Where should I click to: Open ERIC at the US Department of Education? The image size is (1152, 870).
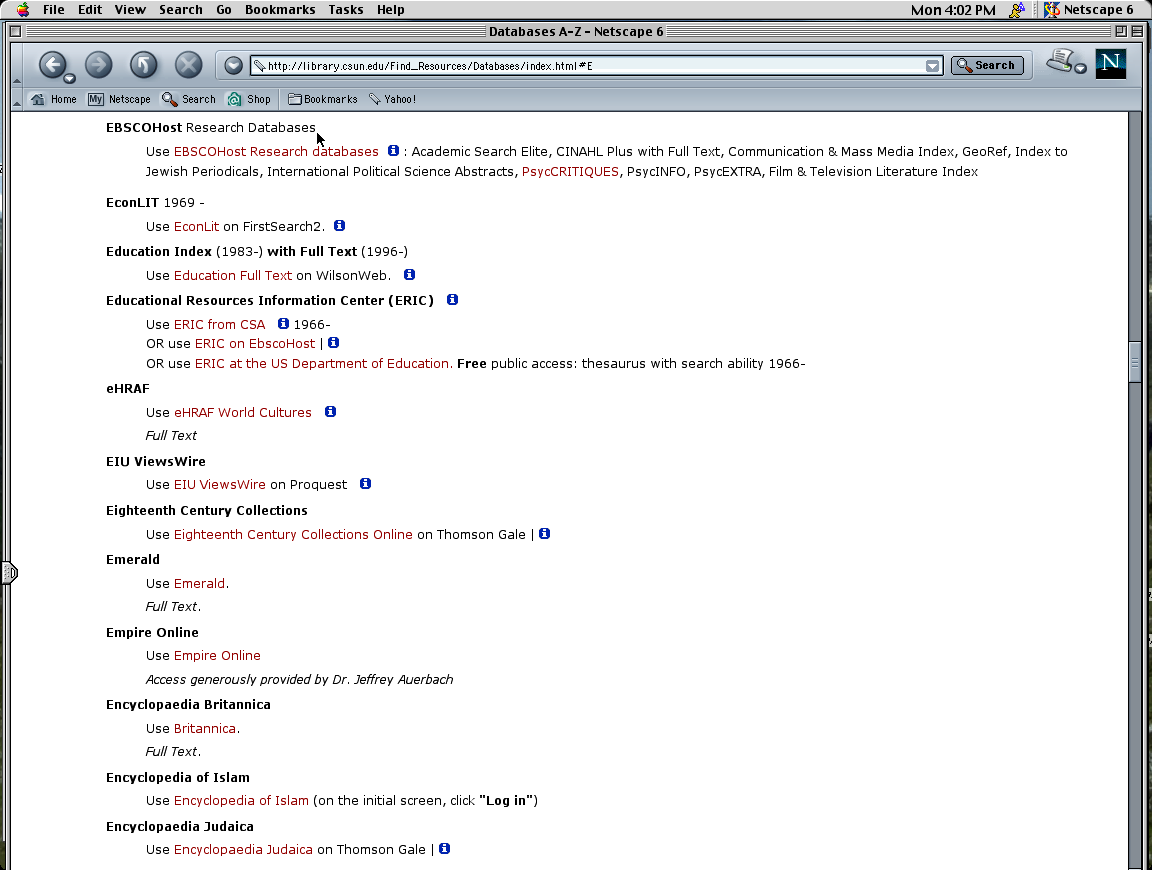pos(324,364)
